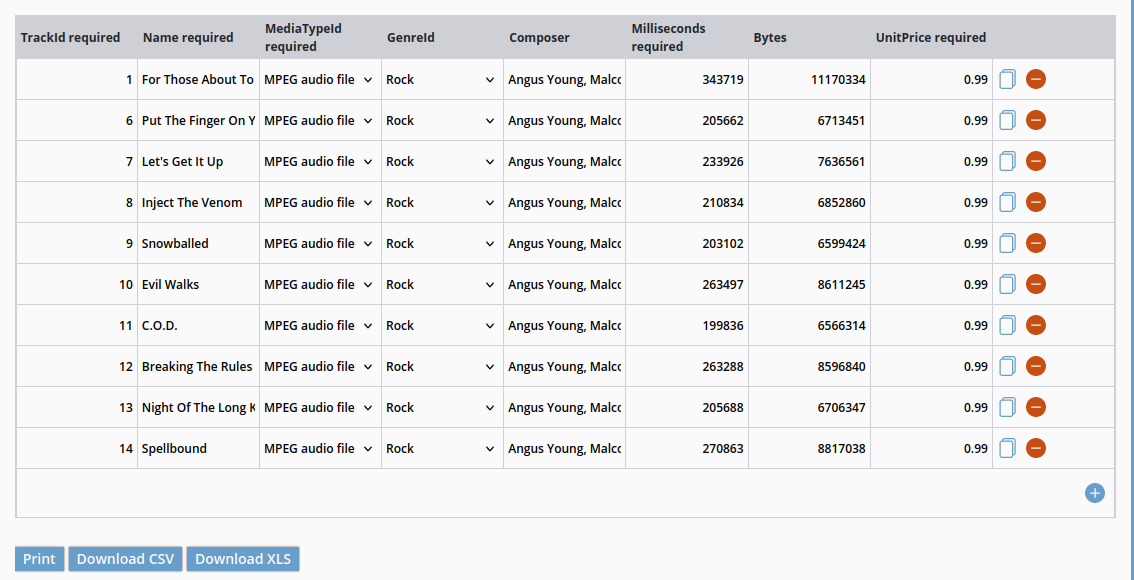Screen dimensions: 1134x580
Task: Edit the Bytes field showing 6566314
Action: 809,325
